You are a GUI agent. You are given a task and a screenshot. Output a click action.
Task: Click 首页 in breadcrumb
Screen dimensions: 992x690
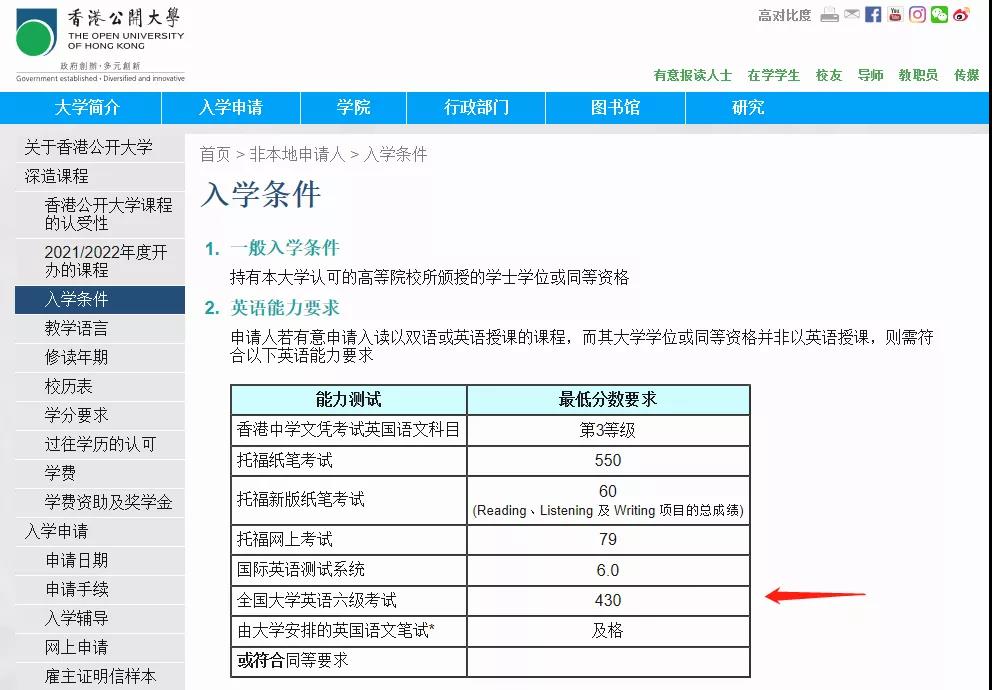pos(215,154)
